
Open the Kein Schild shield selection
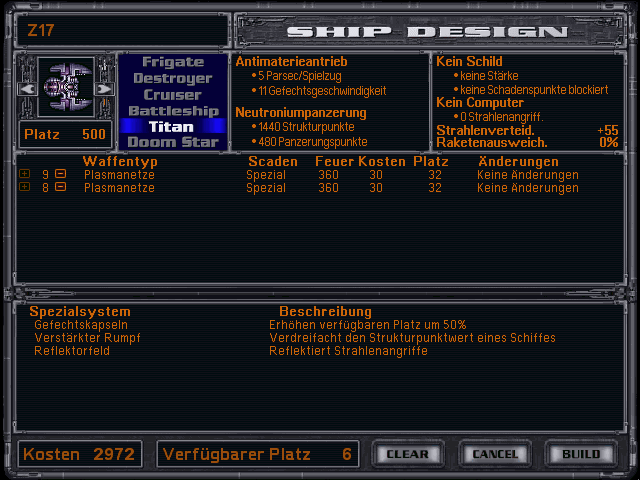(x=468, y=61)
